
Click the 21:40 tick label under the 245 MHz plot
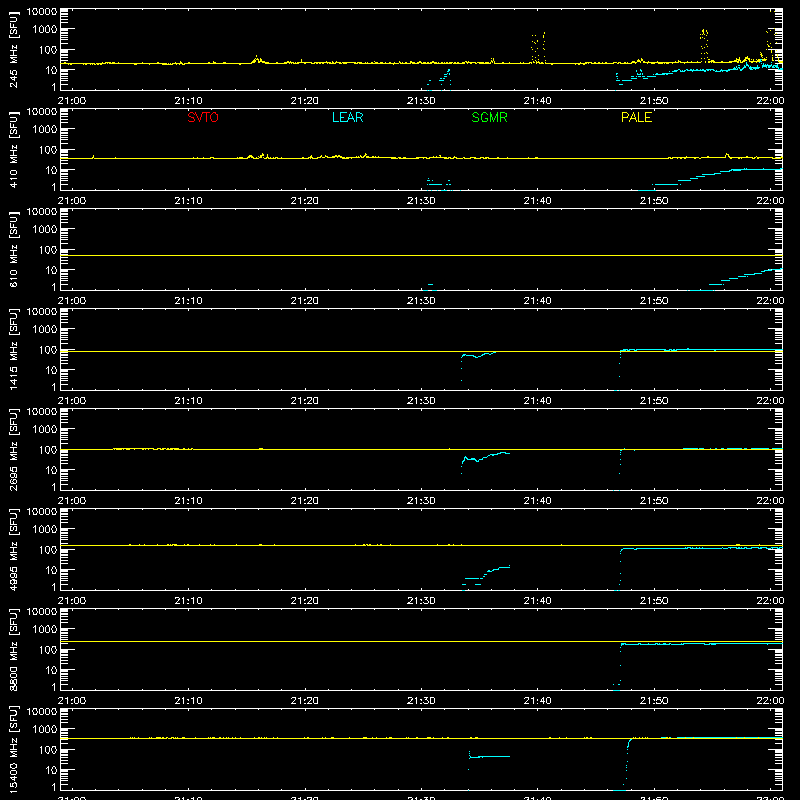tap(537, 101)
